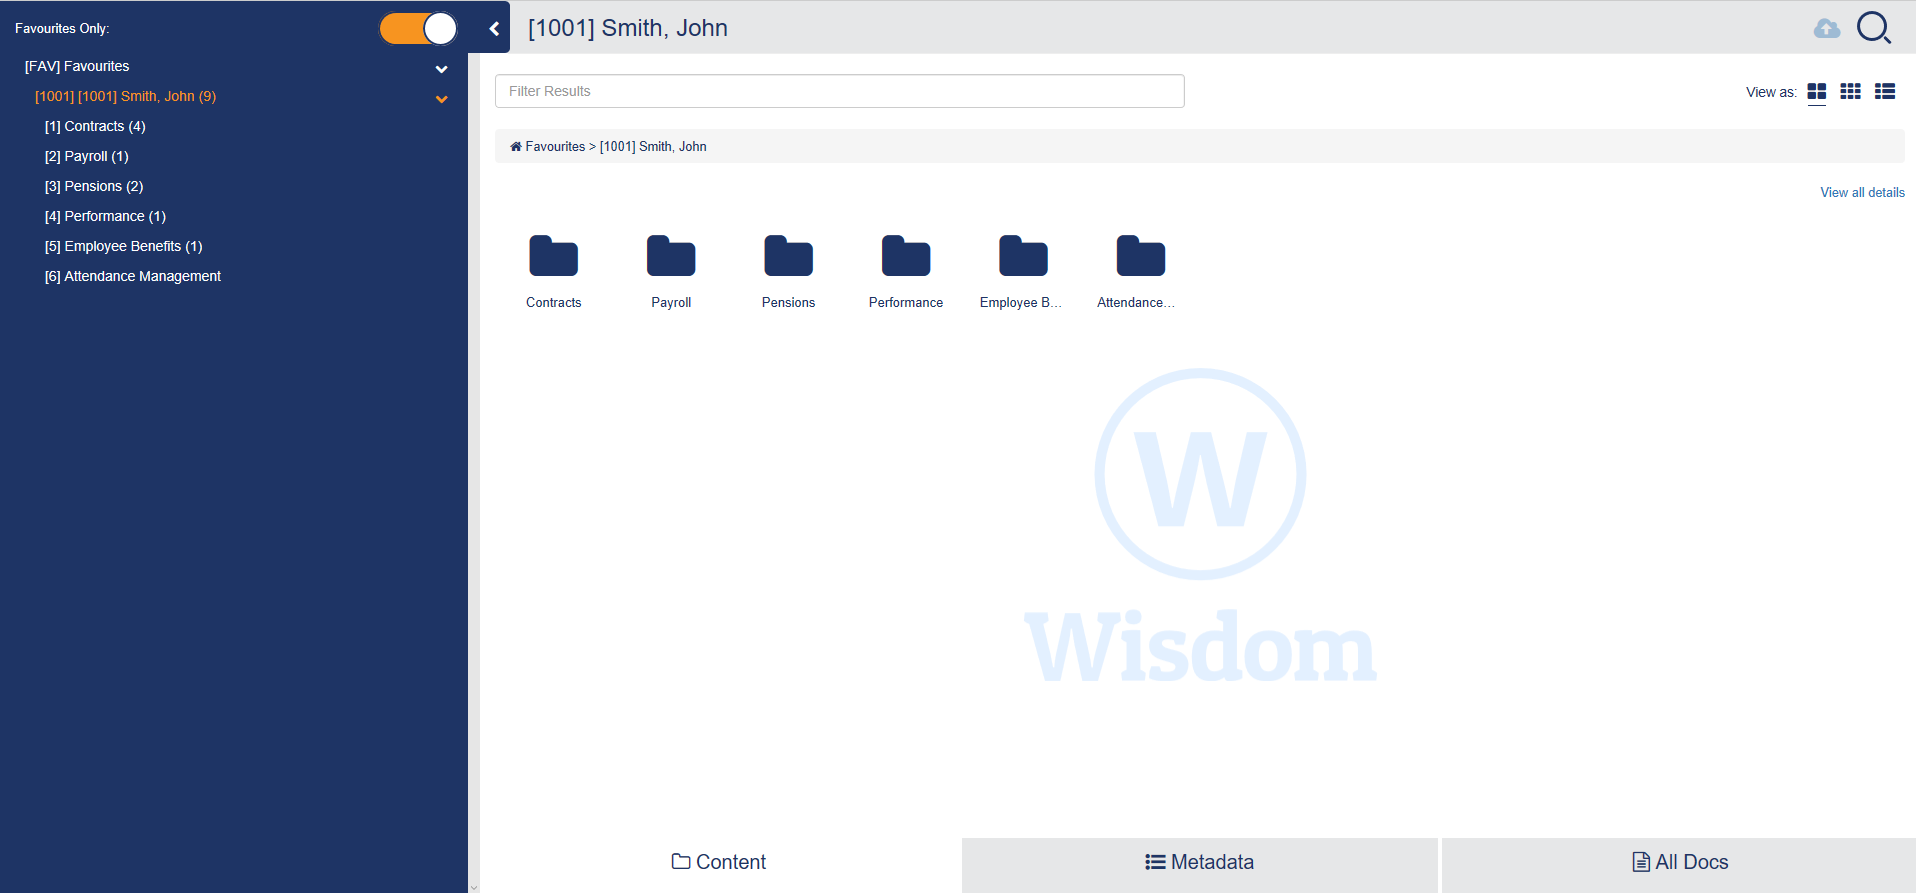The height and width of the screenshot is (893, 1916).
Task: Open the Attendance folder icon
Action: coord(1141,256)
